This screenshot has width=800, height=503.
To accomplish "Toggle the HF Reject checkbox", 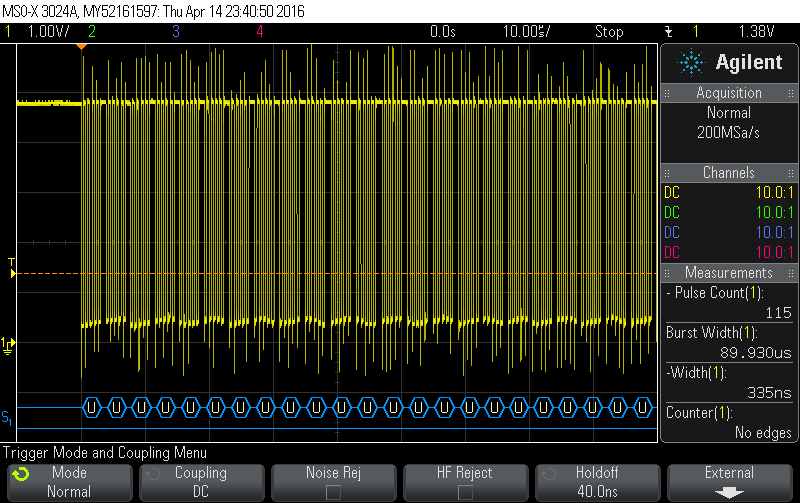I will (464, 491).
